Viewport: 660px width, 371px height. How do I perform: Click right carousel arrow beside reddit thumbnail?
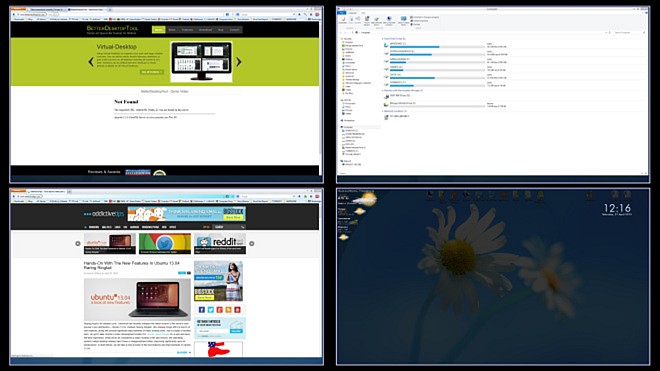(x=252, y=243)
